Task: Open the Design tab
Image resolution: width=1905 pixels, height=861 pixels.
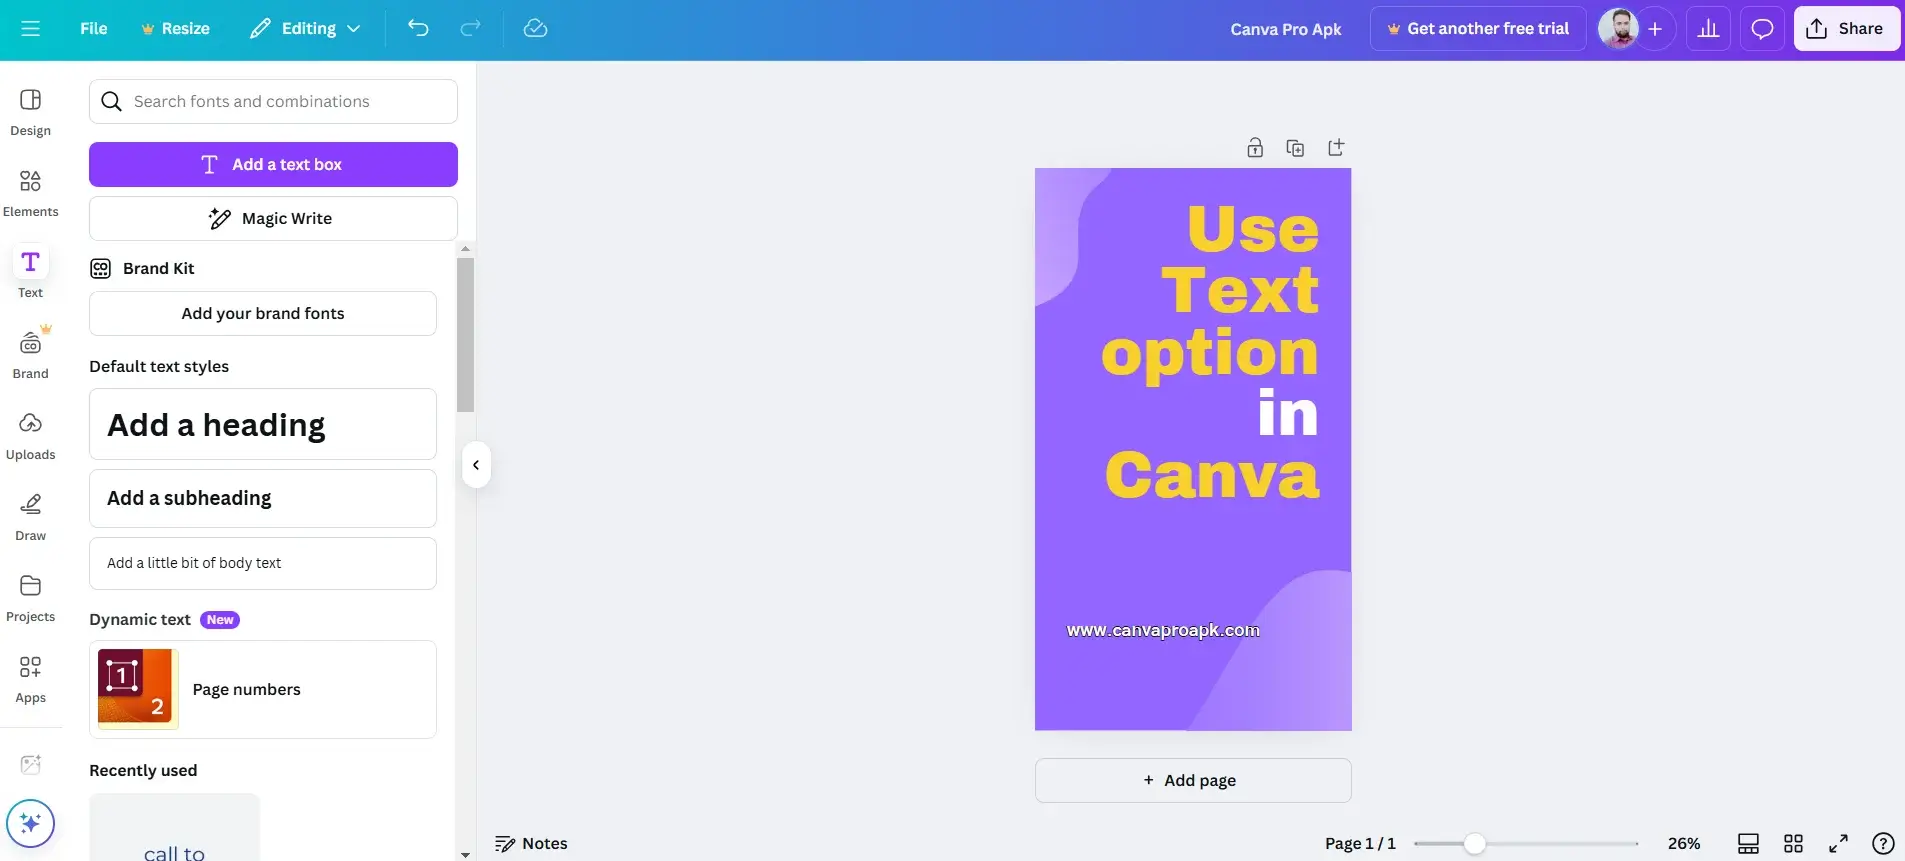Action: 31,112
